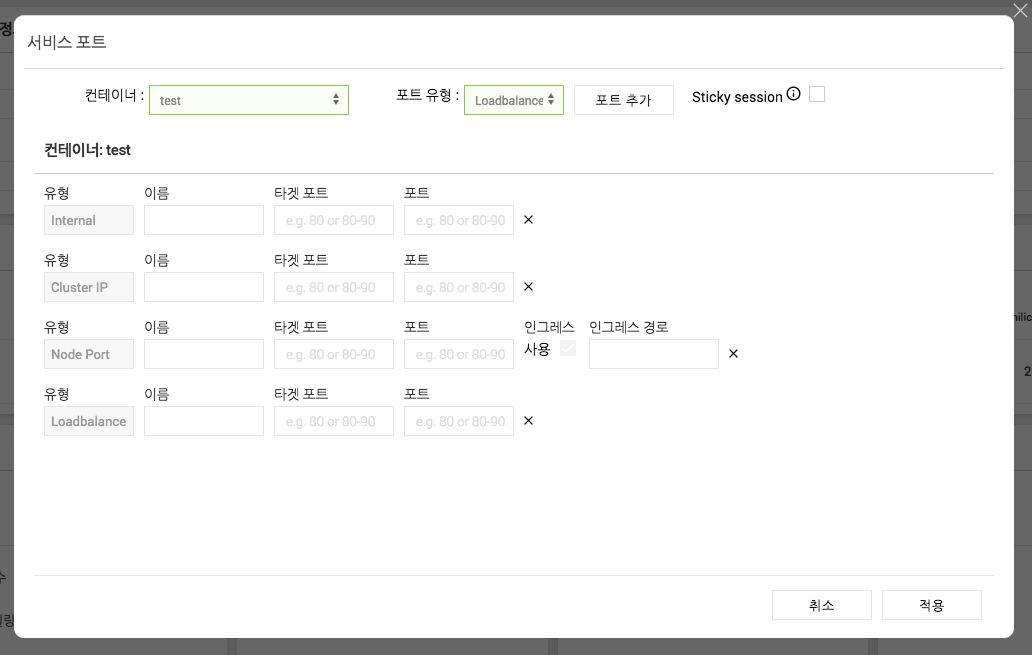
Task: Focus the 이름 field in Internal row
Action: [x=204, y=220]
